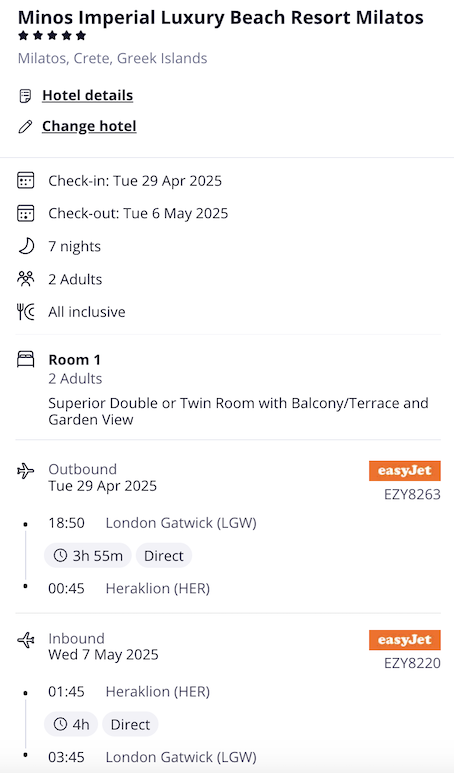
Task: Click the 3h 55m duration badge
Action: (88, 556)
